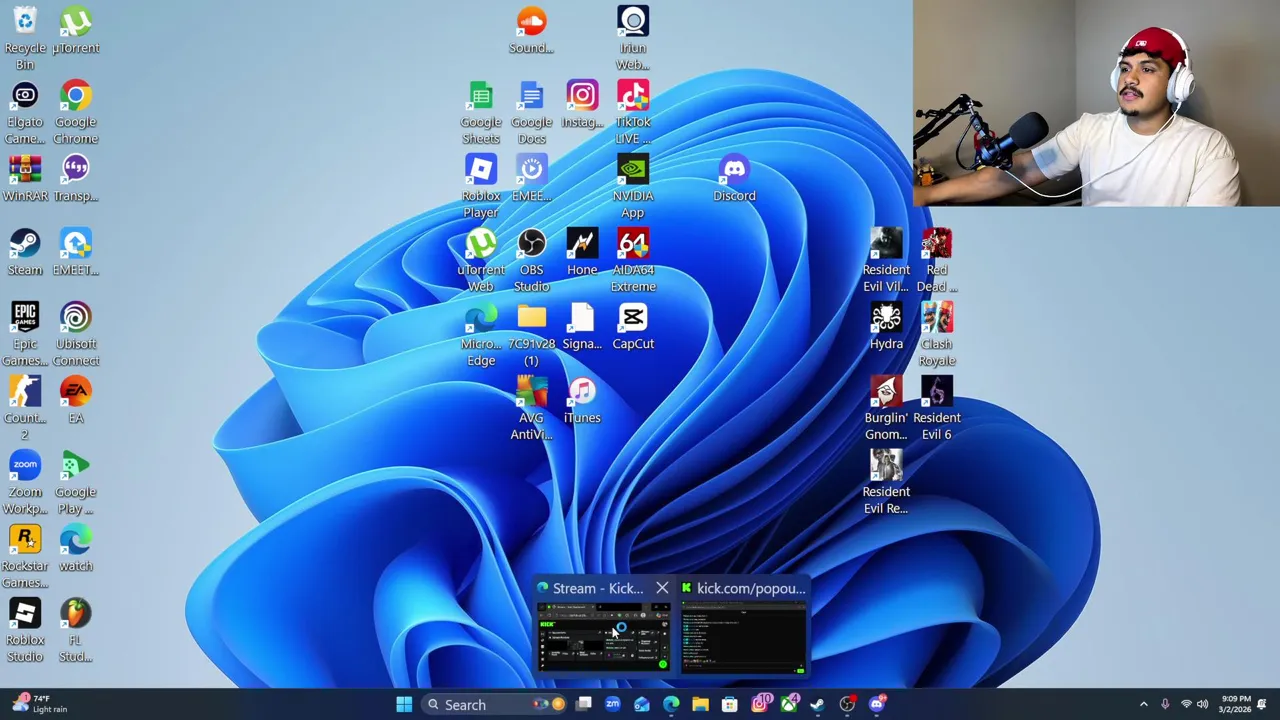Expand the hidden system tray icons chevron
The height and width of the screenshot is (720, 1280).
(1144, 704)
